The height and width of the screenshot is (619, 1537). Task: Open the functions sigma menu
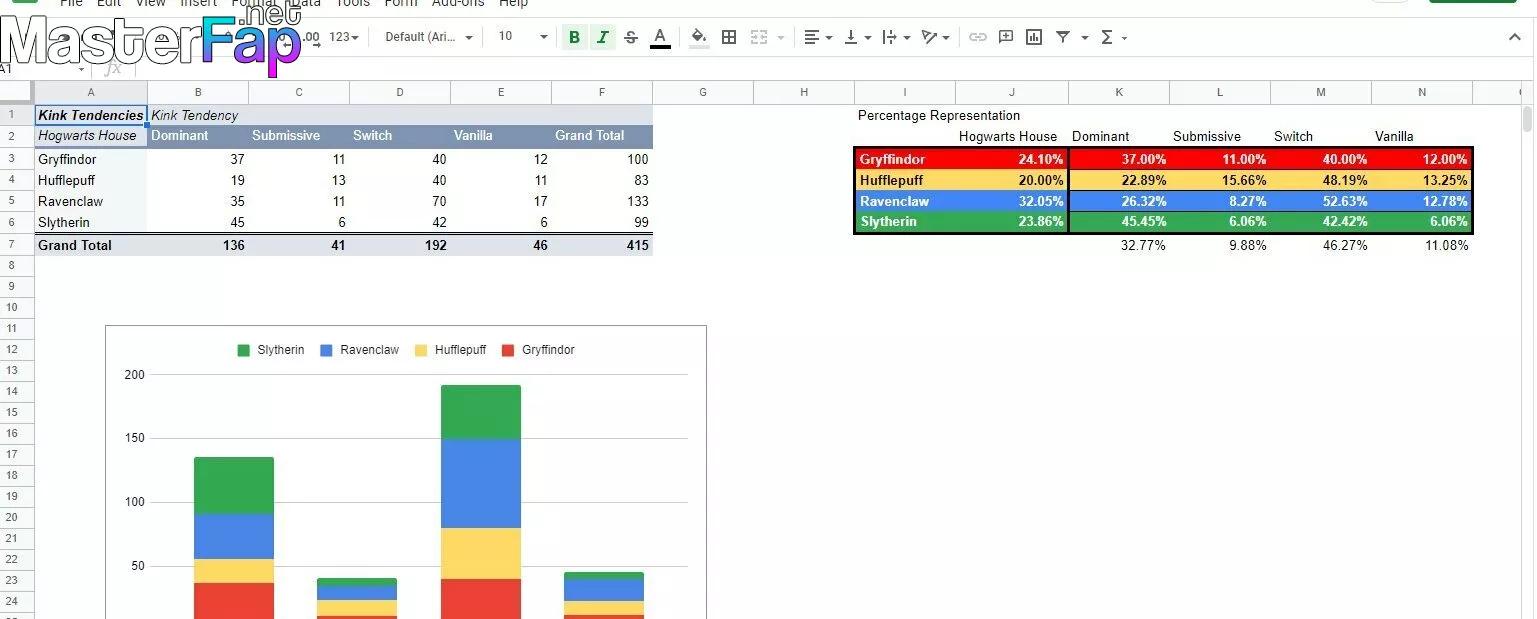(1113, 37)
